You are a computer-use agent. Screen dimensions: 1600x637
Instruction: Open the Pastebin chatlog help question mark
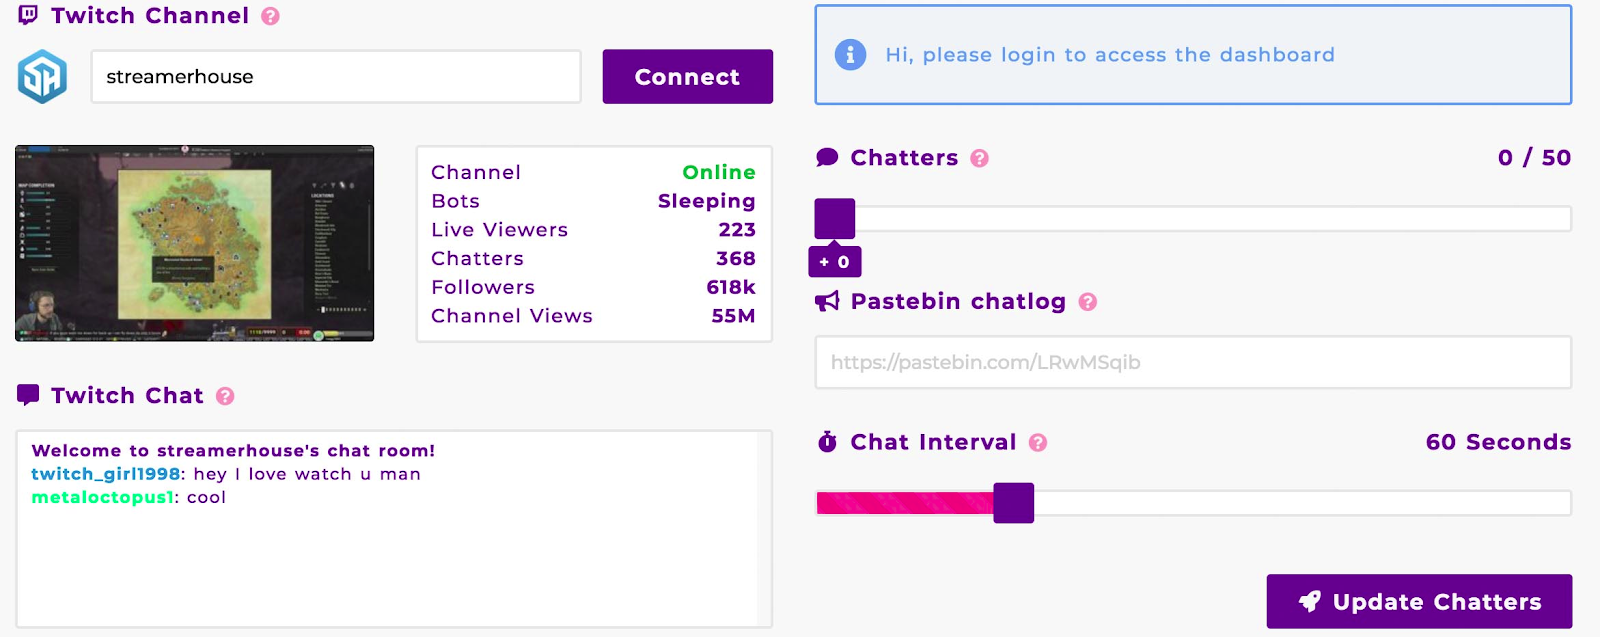(1088, 302)
